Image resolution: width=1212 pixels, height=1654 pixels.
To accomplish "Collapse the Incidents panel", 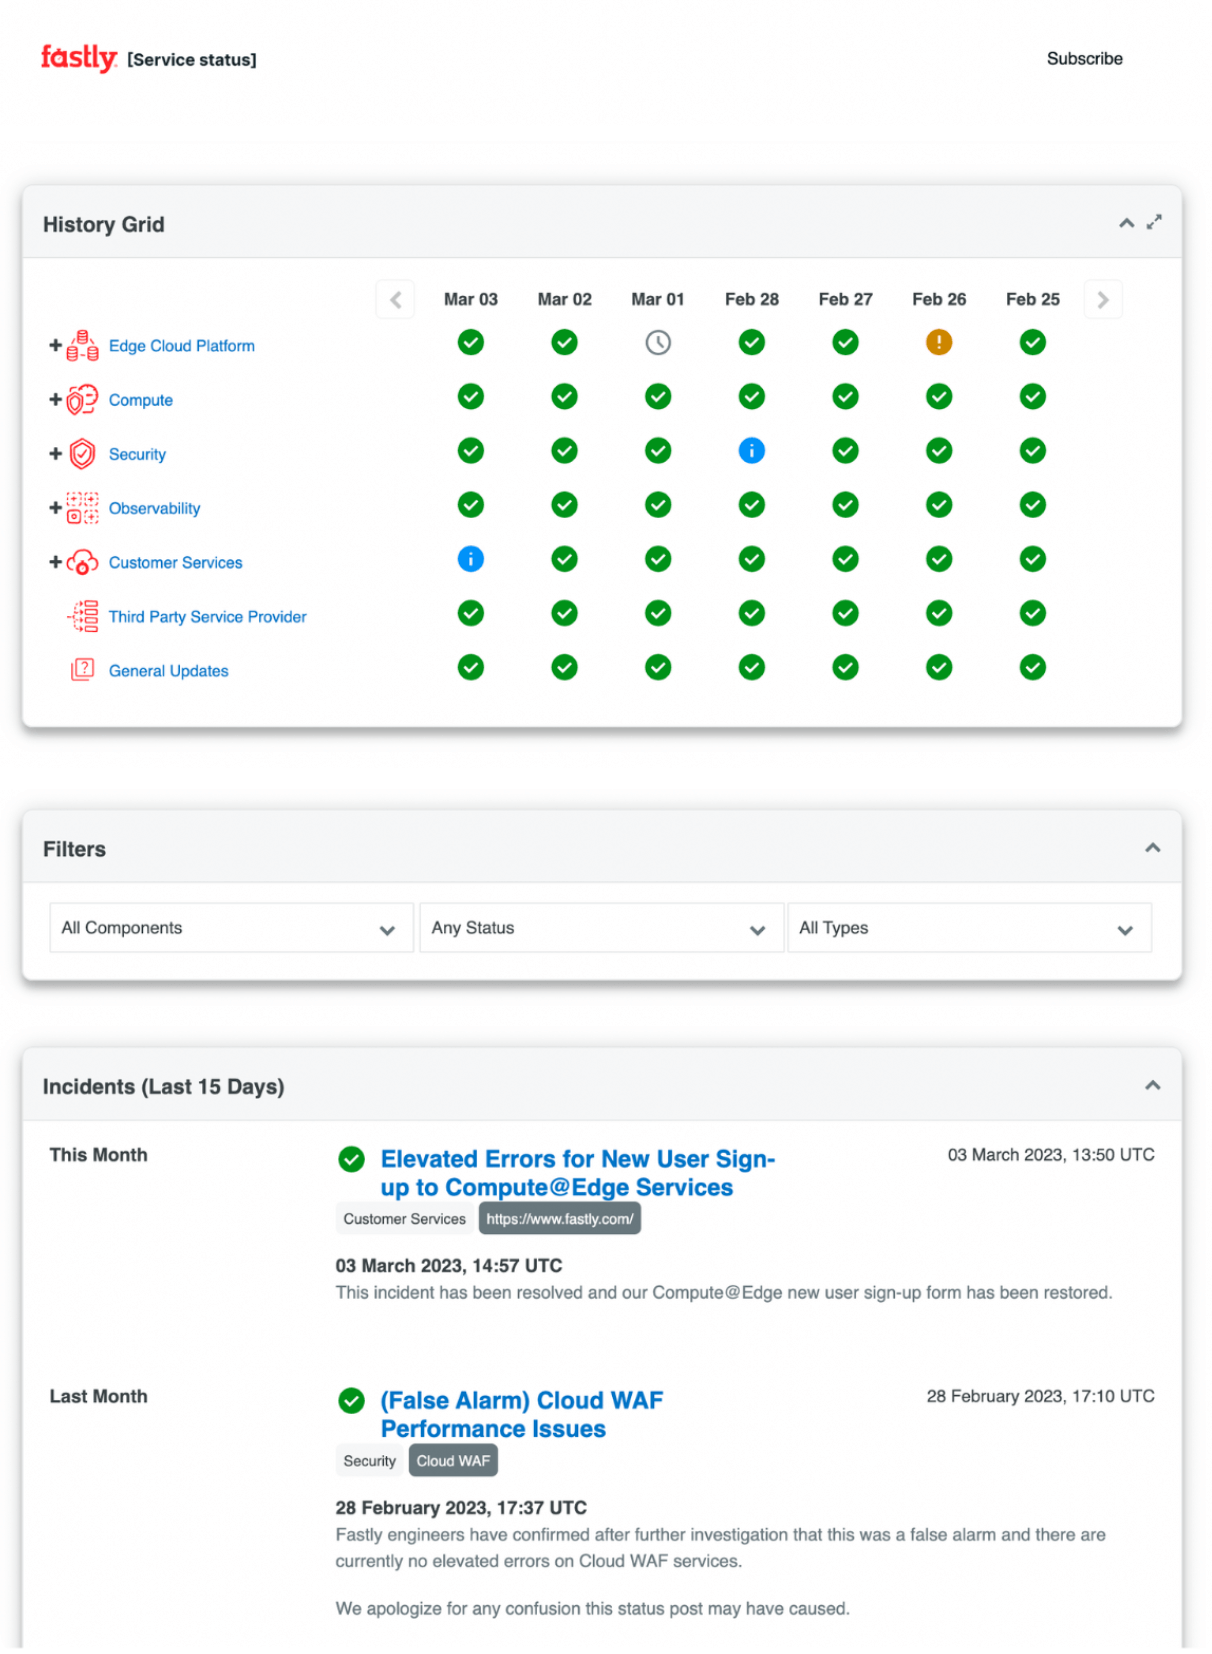I will [1152, 1086].
